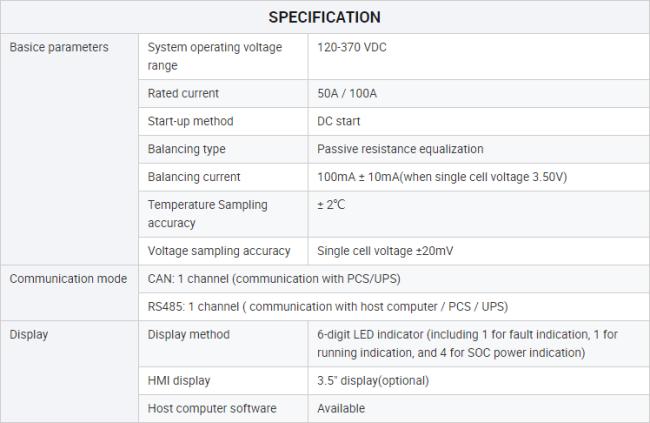Select the Balancing current label

click(194, 177)
